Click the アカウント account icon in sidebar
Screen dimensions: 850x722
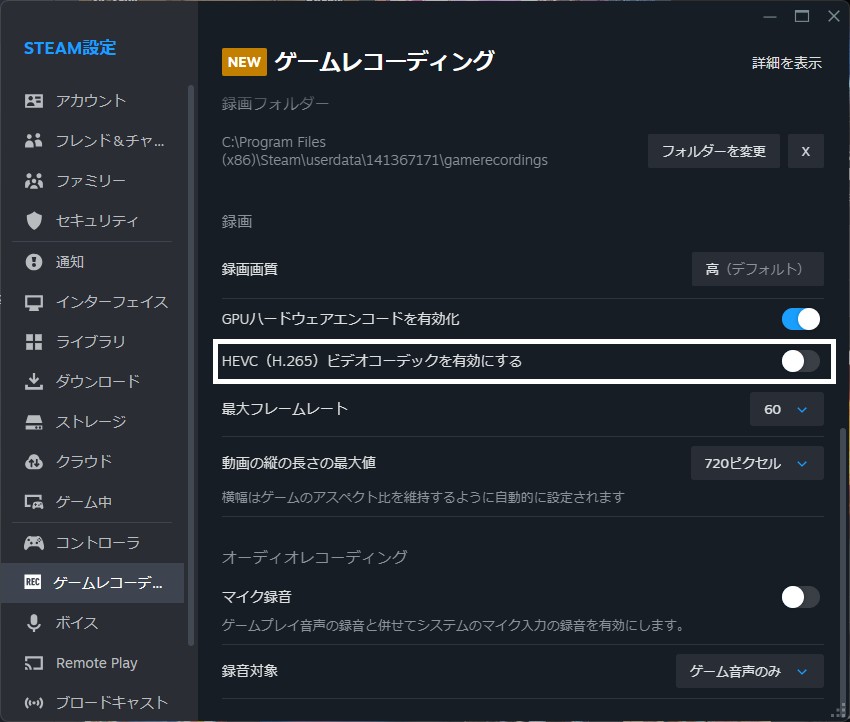point(34,101)
